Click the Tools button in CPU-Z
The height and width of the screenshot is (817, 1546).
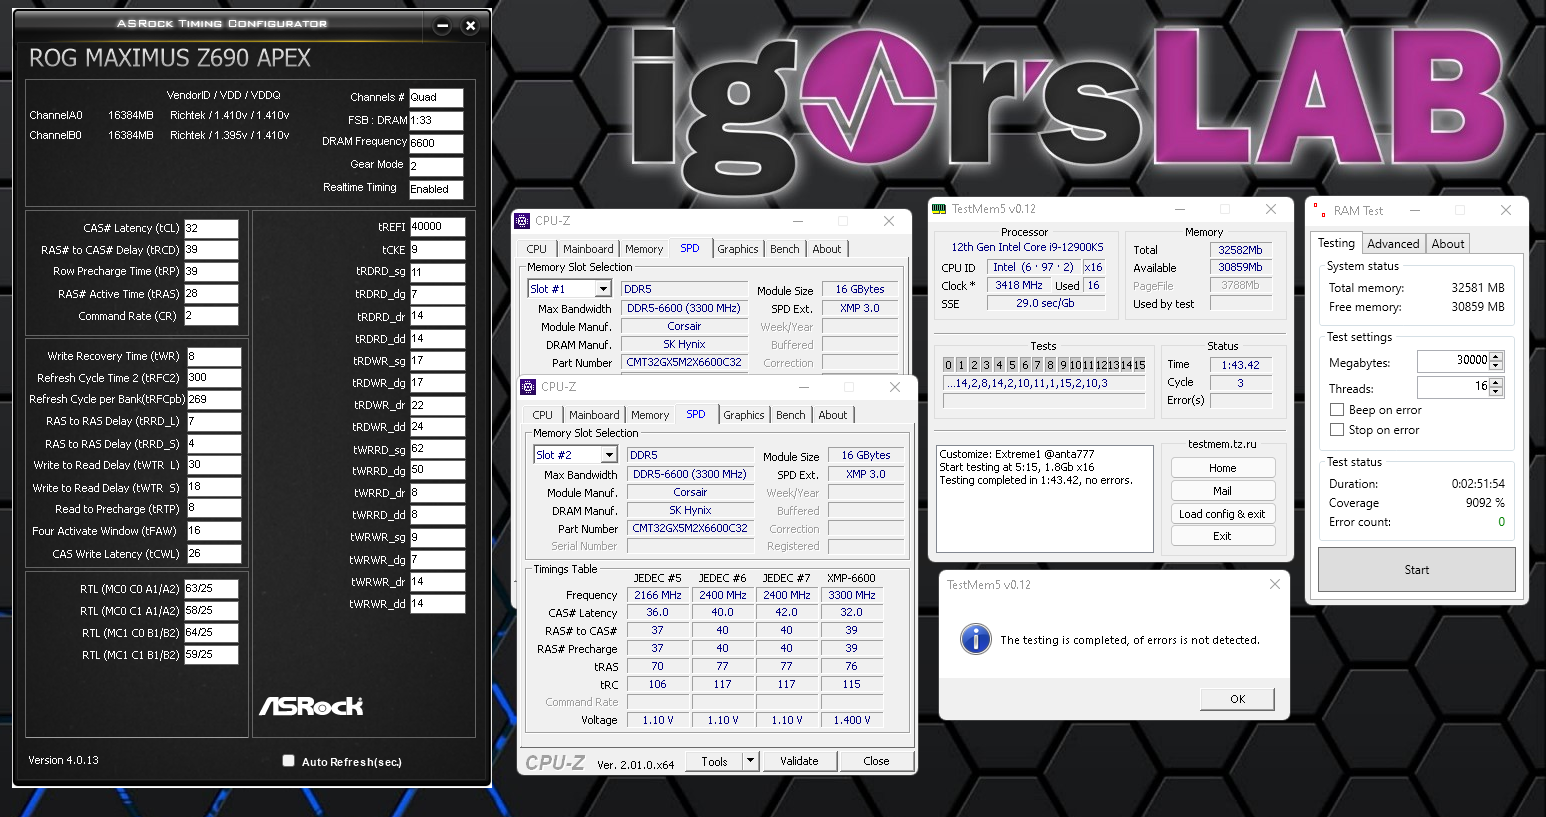(714, 761)
